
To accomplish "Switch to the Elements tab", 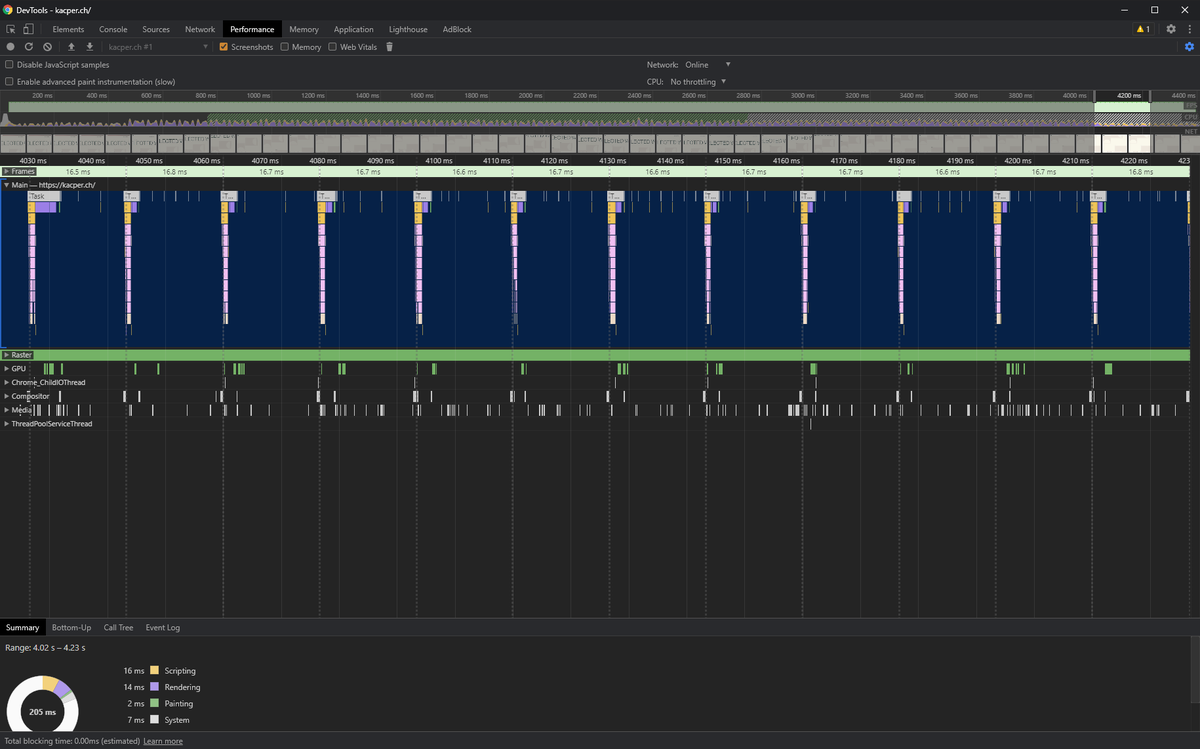I will coord(68,29).
